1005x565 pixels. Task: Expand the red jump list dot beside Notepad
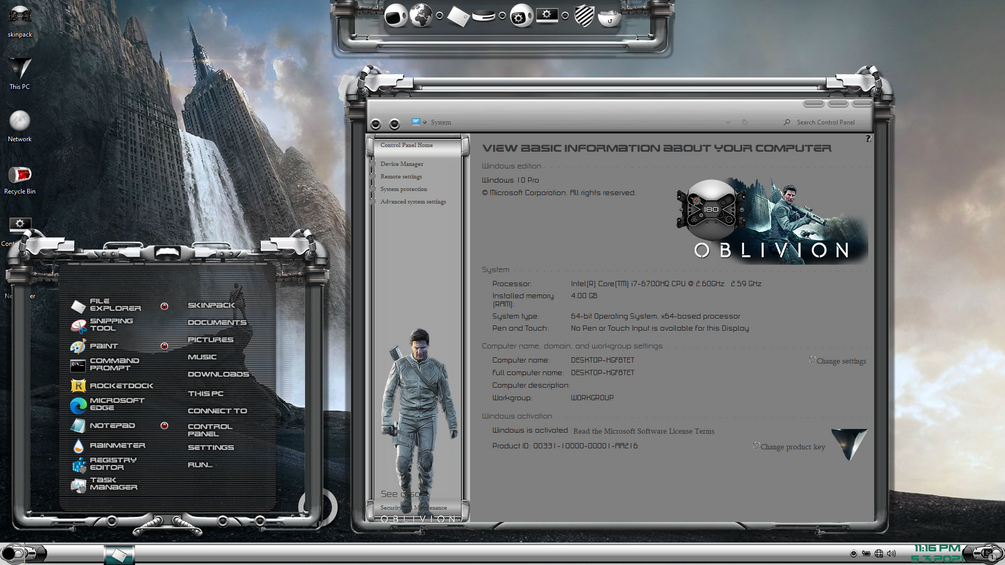click(164, 425)
